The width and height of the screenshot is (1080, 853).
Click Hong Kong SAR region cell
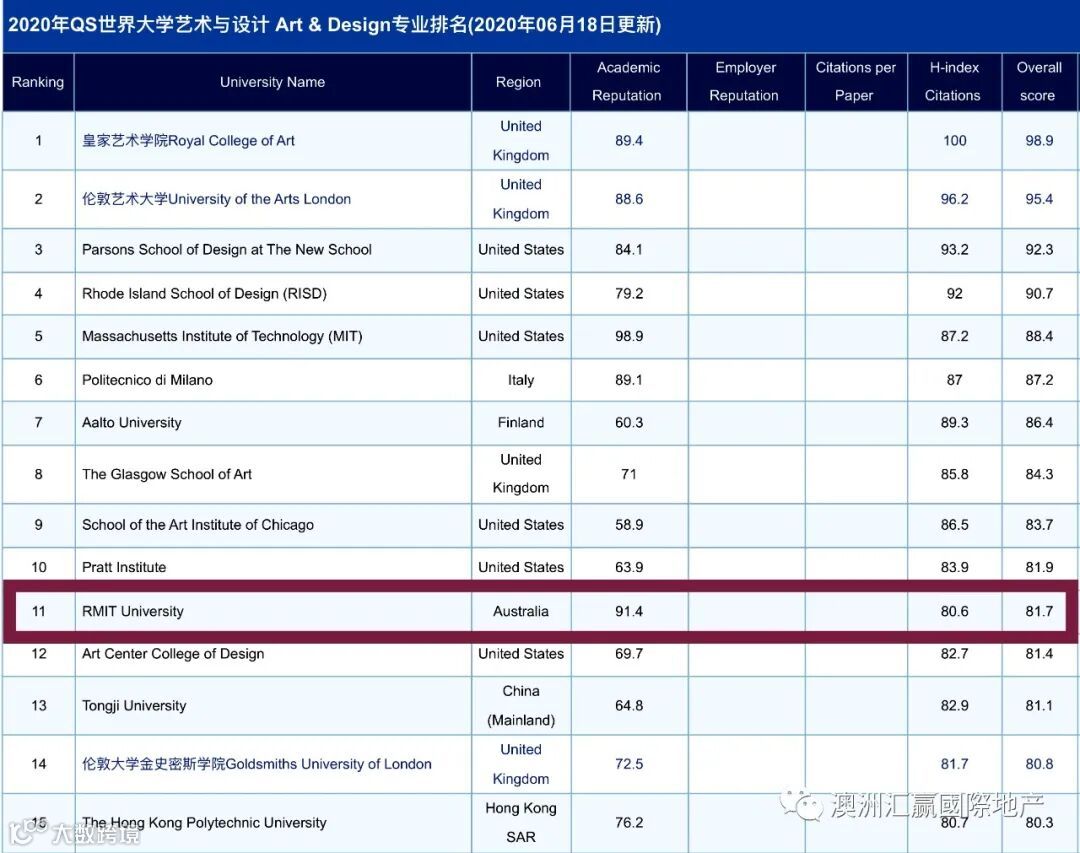coord(521,823)
